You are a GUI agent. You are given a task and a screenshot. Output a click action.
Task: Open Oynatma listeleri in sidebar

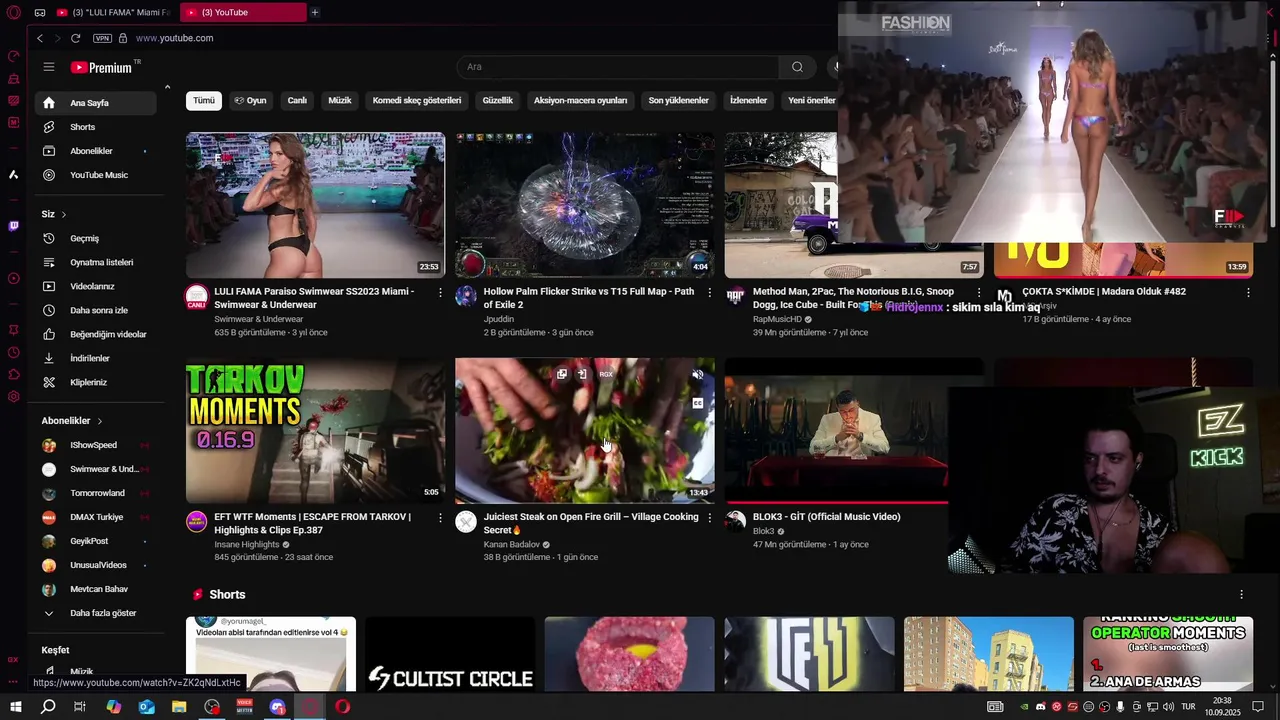(95, 262)
